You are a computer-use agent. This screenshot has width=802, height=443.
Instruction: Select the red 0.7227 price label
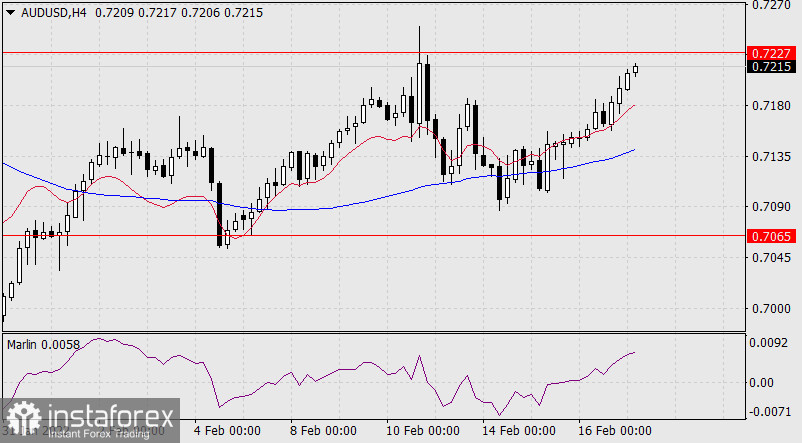click(x=770, y=52)
